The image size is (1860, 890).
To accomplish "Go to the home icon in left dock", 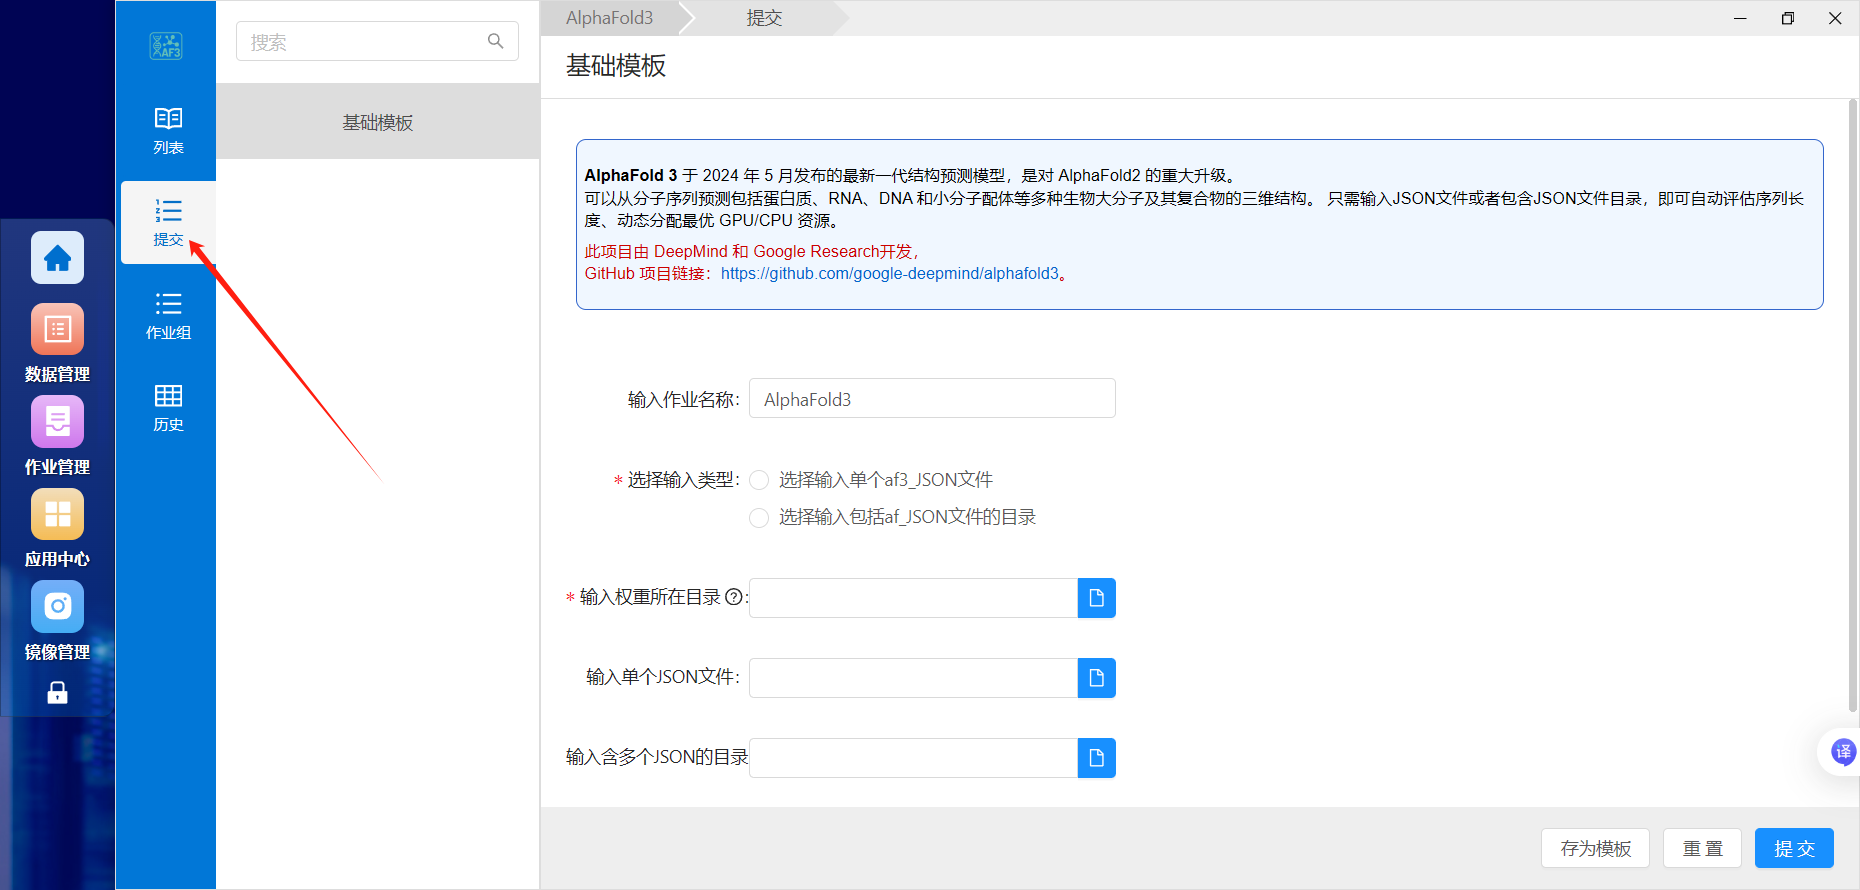I will (x=57, y=258).
